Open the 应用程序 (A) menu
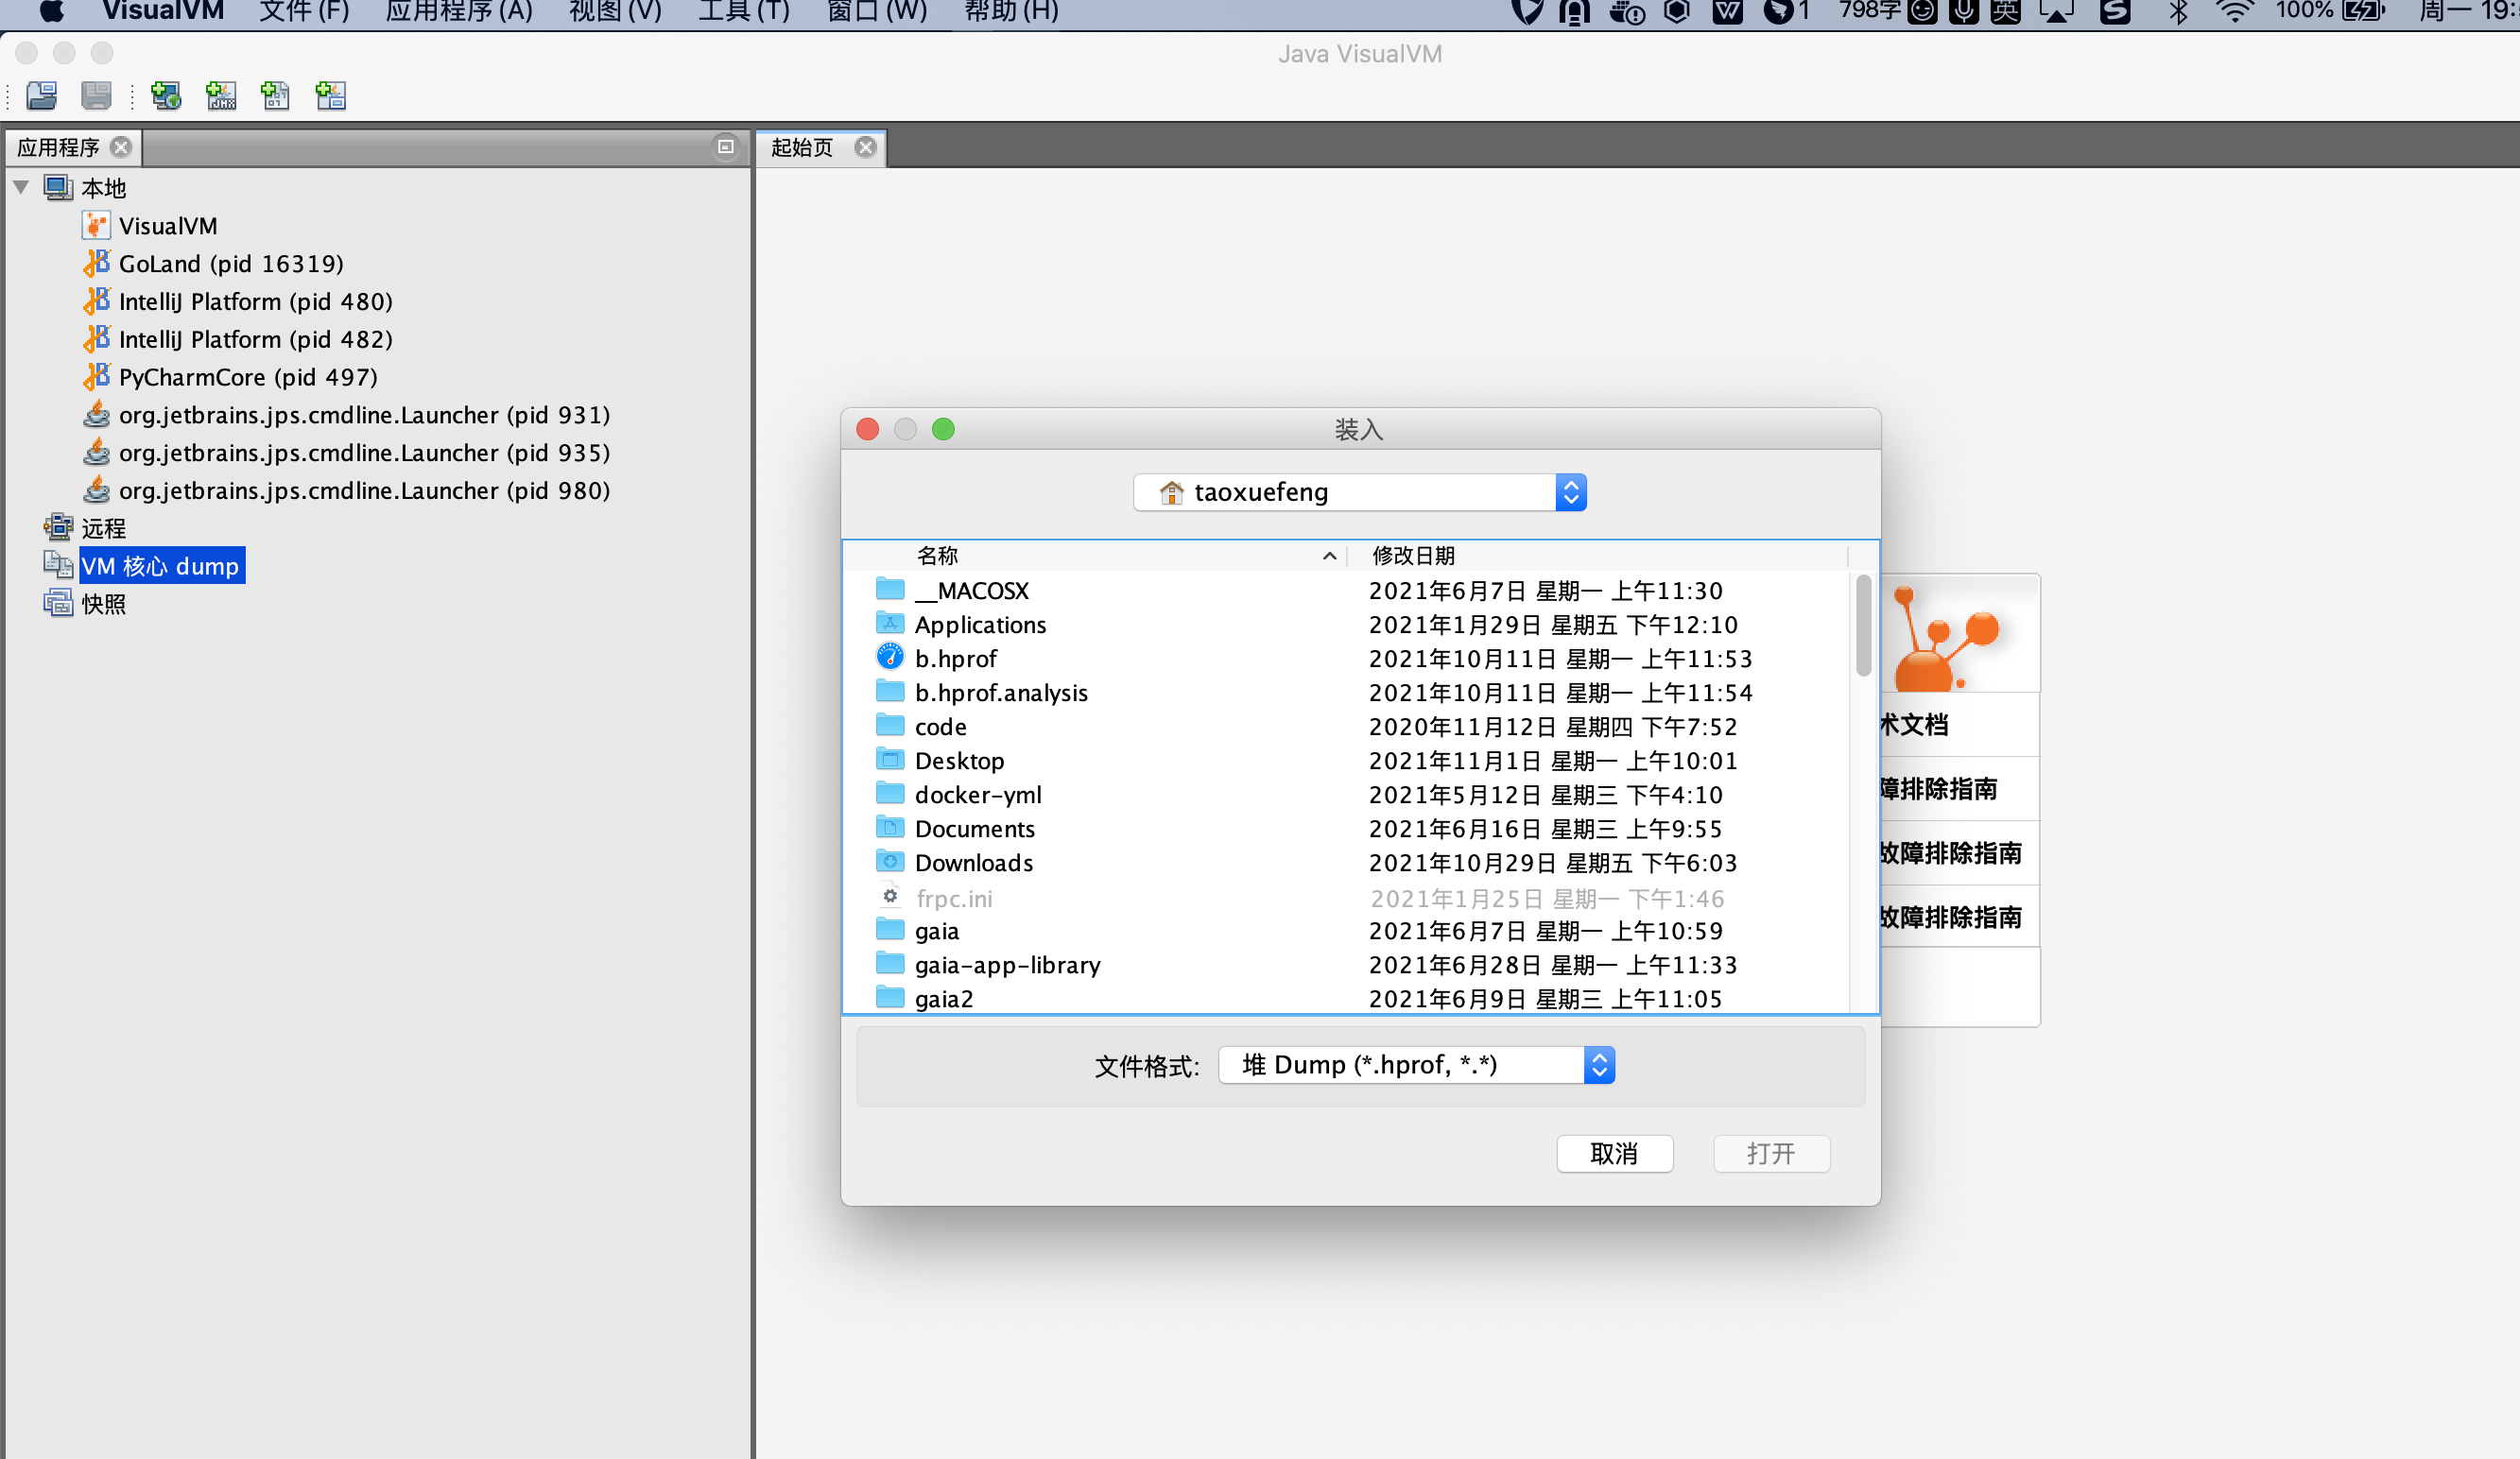The width and height of the screenshot is (2520, 1459). pos(459,12)
